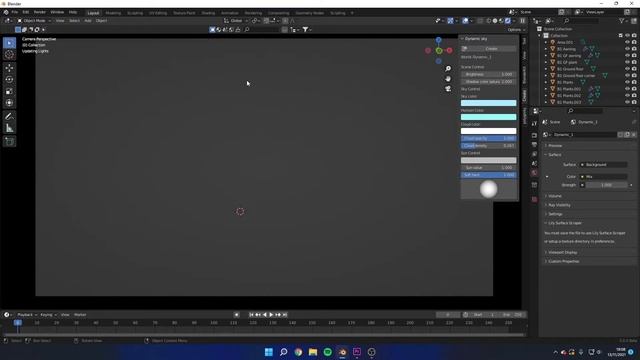
Task: Click the viewport pan hand icon
Action: point(448,79)
